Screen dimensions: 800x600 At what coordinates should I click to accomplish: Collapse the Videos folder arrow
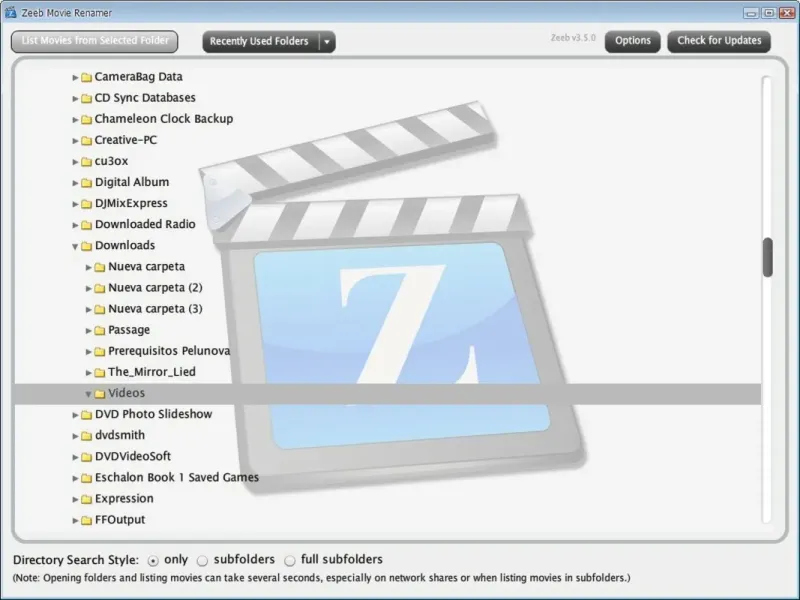point(88,394)
